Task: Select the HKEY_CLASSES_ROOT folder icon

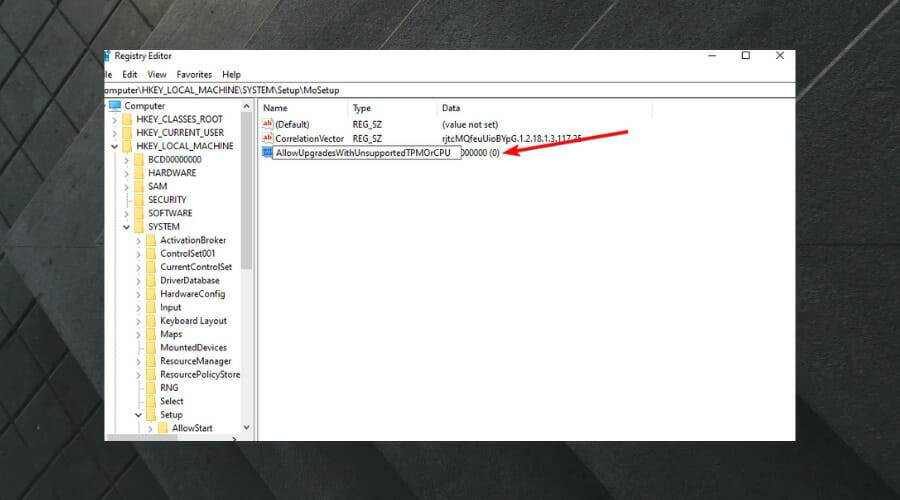Action: point(126,119)
